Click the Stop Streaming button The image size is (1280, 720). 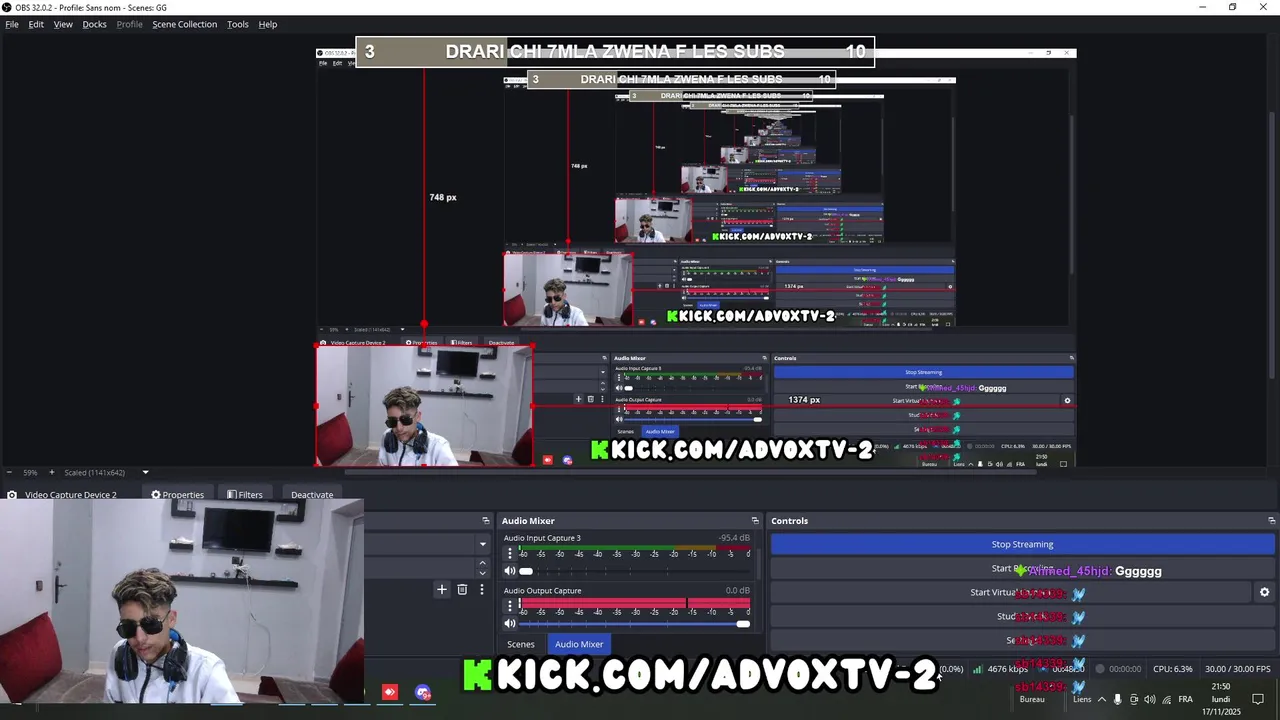coord(1022,544)
